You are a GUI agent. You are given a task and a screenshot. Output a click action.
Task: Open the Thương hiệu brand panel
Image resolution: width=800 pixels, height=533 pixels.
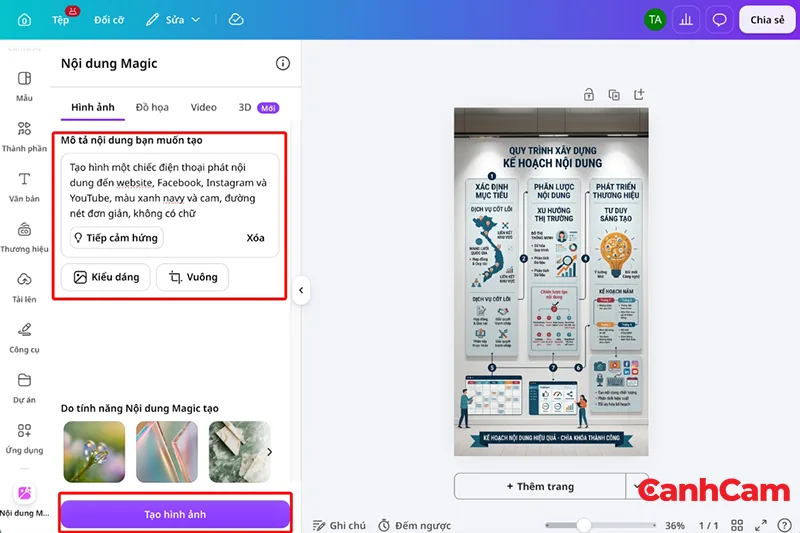tap(24, 237)
